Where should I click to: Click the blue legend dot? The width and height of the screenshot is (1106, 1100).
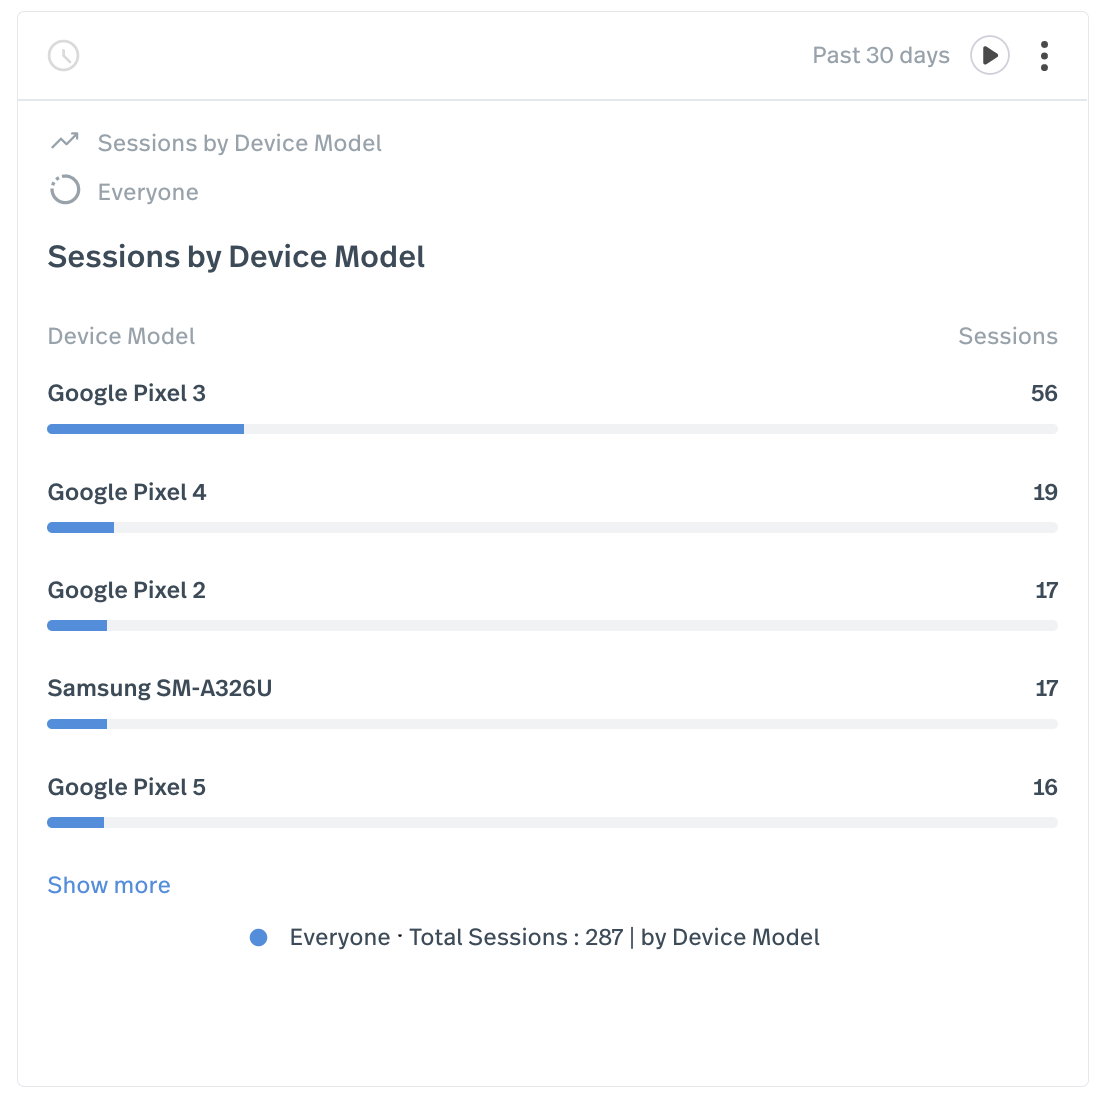(259, 937)
